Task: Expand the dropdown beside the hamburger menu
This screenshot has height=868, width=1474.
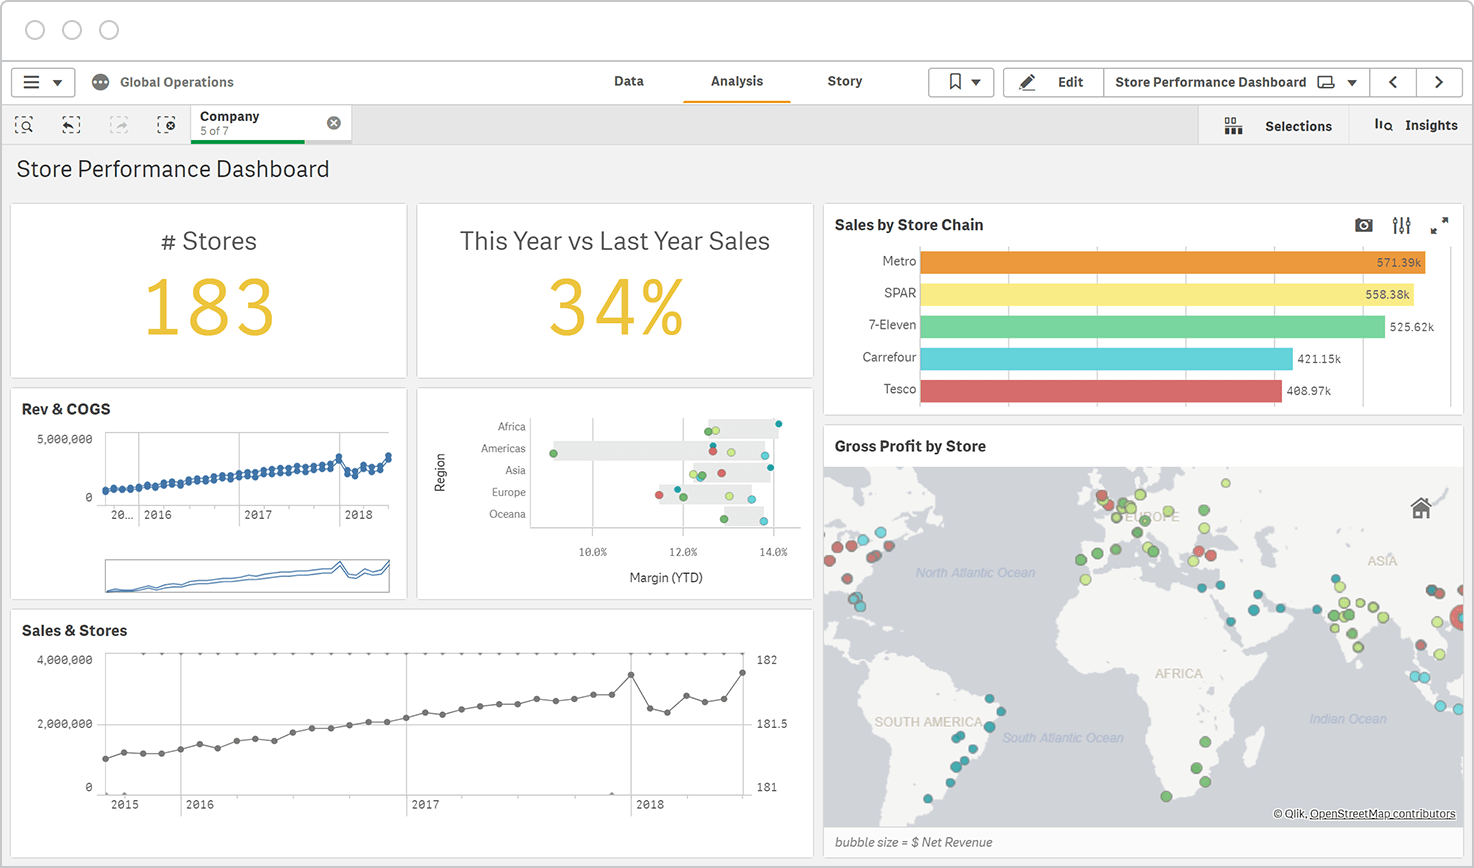Action: click(x=57, y=82)
